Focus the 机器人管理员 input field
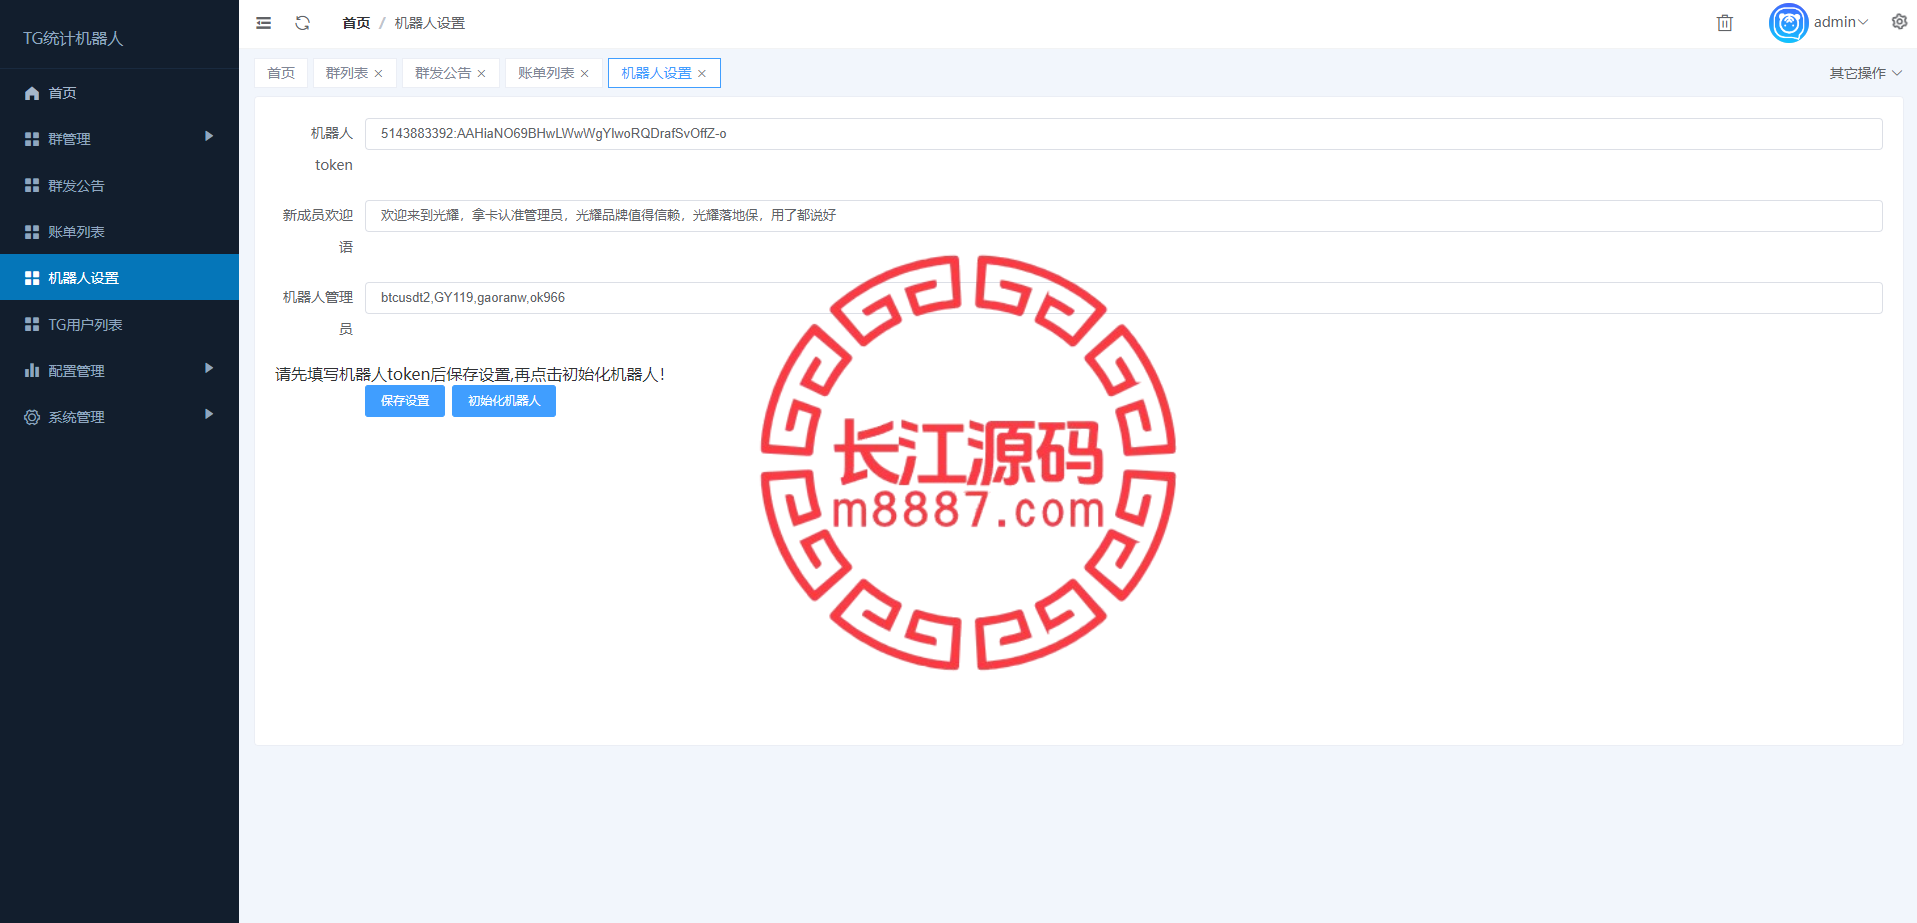 click(x=1124, y=298)
